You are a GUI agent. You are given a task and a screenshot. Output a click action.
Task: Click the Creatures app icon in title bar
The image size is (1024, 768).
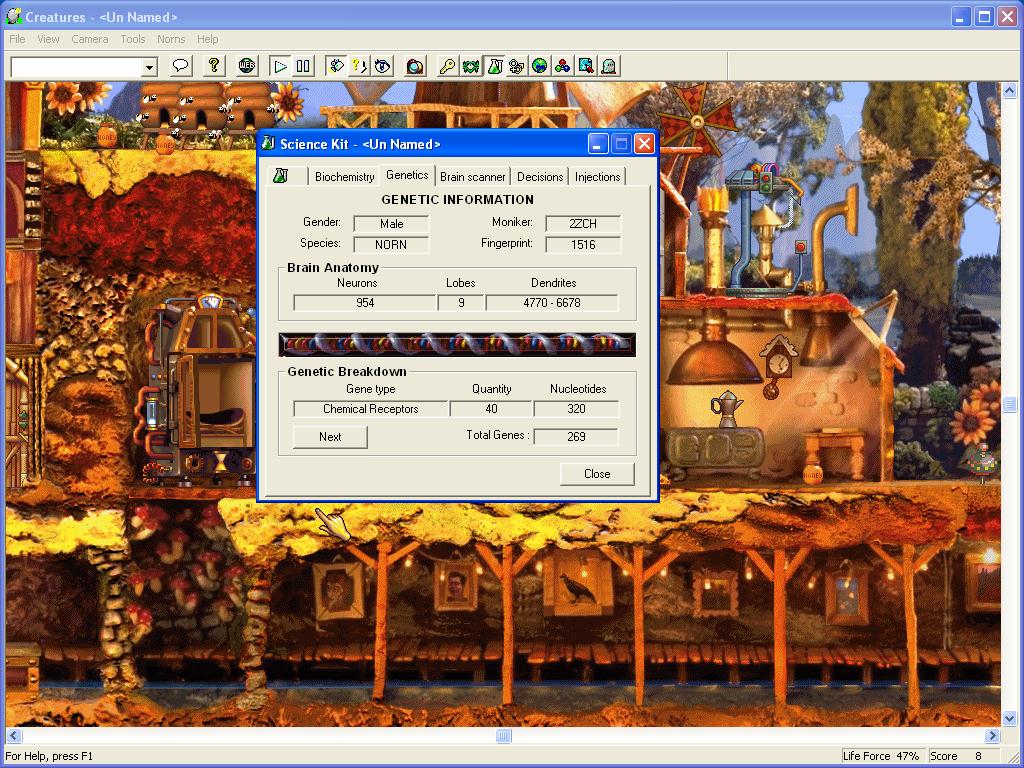click(x=14, y=16)
